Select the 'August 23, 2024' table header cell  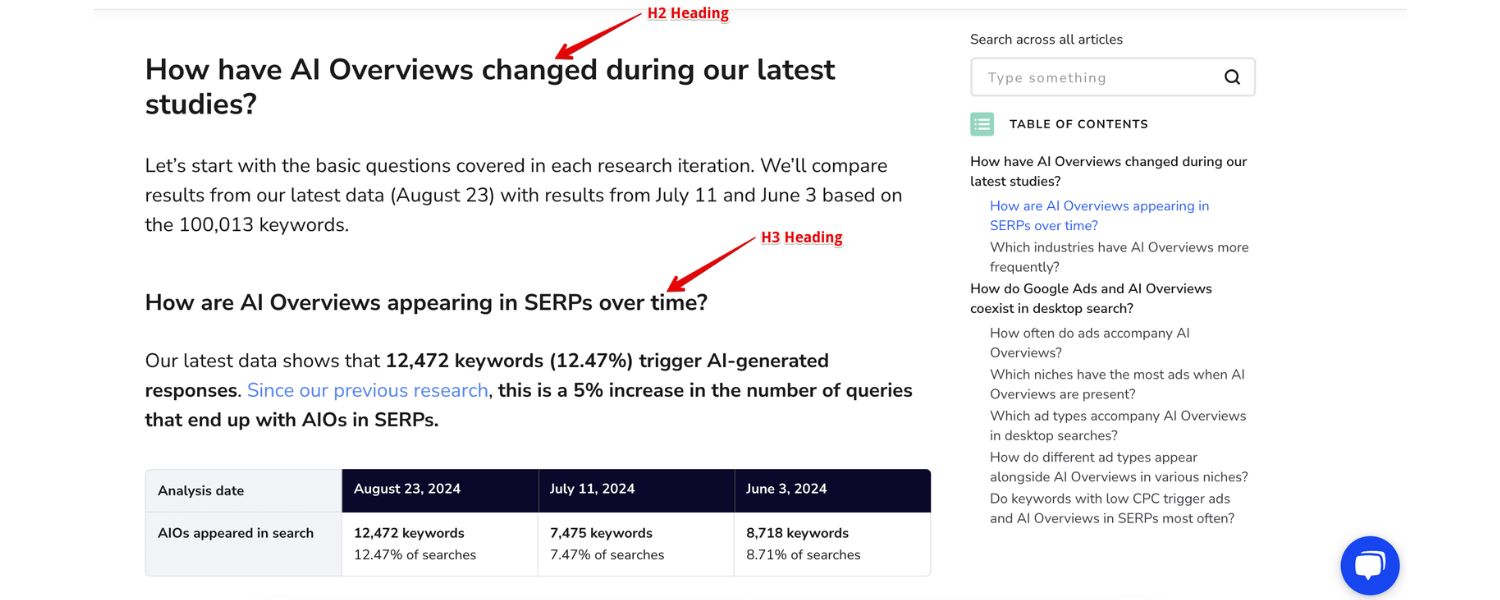pos(408,490)
